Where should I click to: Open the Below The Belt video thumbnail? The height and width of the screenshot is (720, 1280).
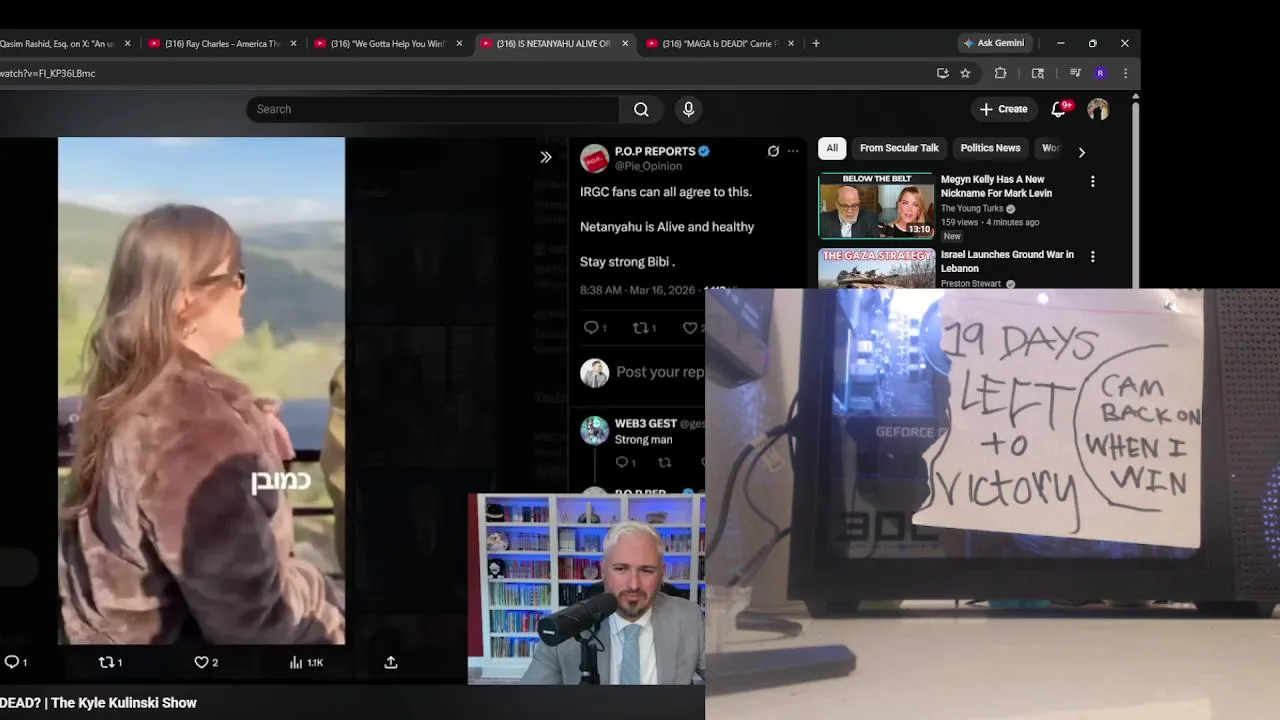point(876,206)
